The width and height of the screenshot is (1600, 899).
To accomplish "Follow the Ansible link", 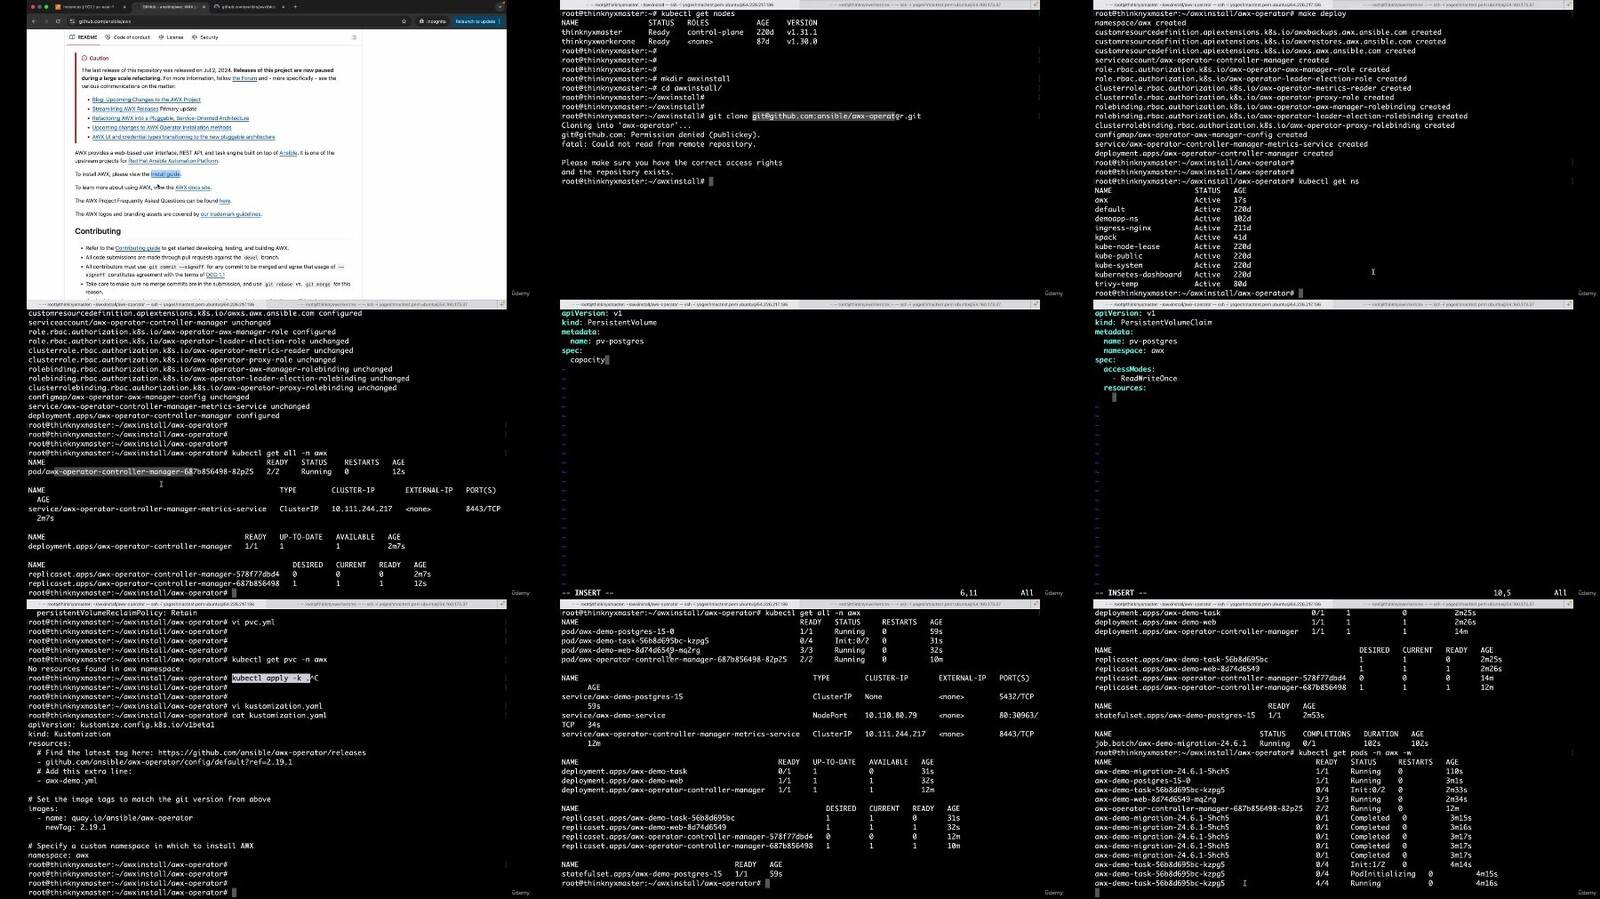I will tap(288, 153).
